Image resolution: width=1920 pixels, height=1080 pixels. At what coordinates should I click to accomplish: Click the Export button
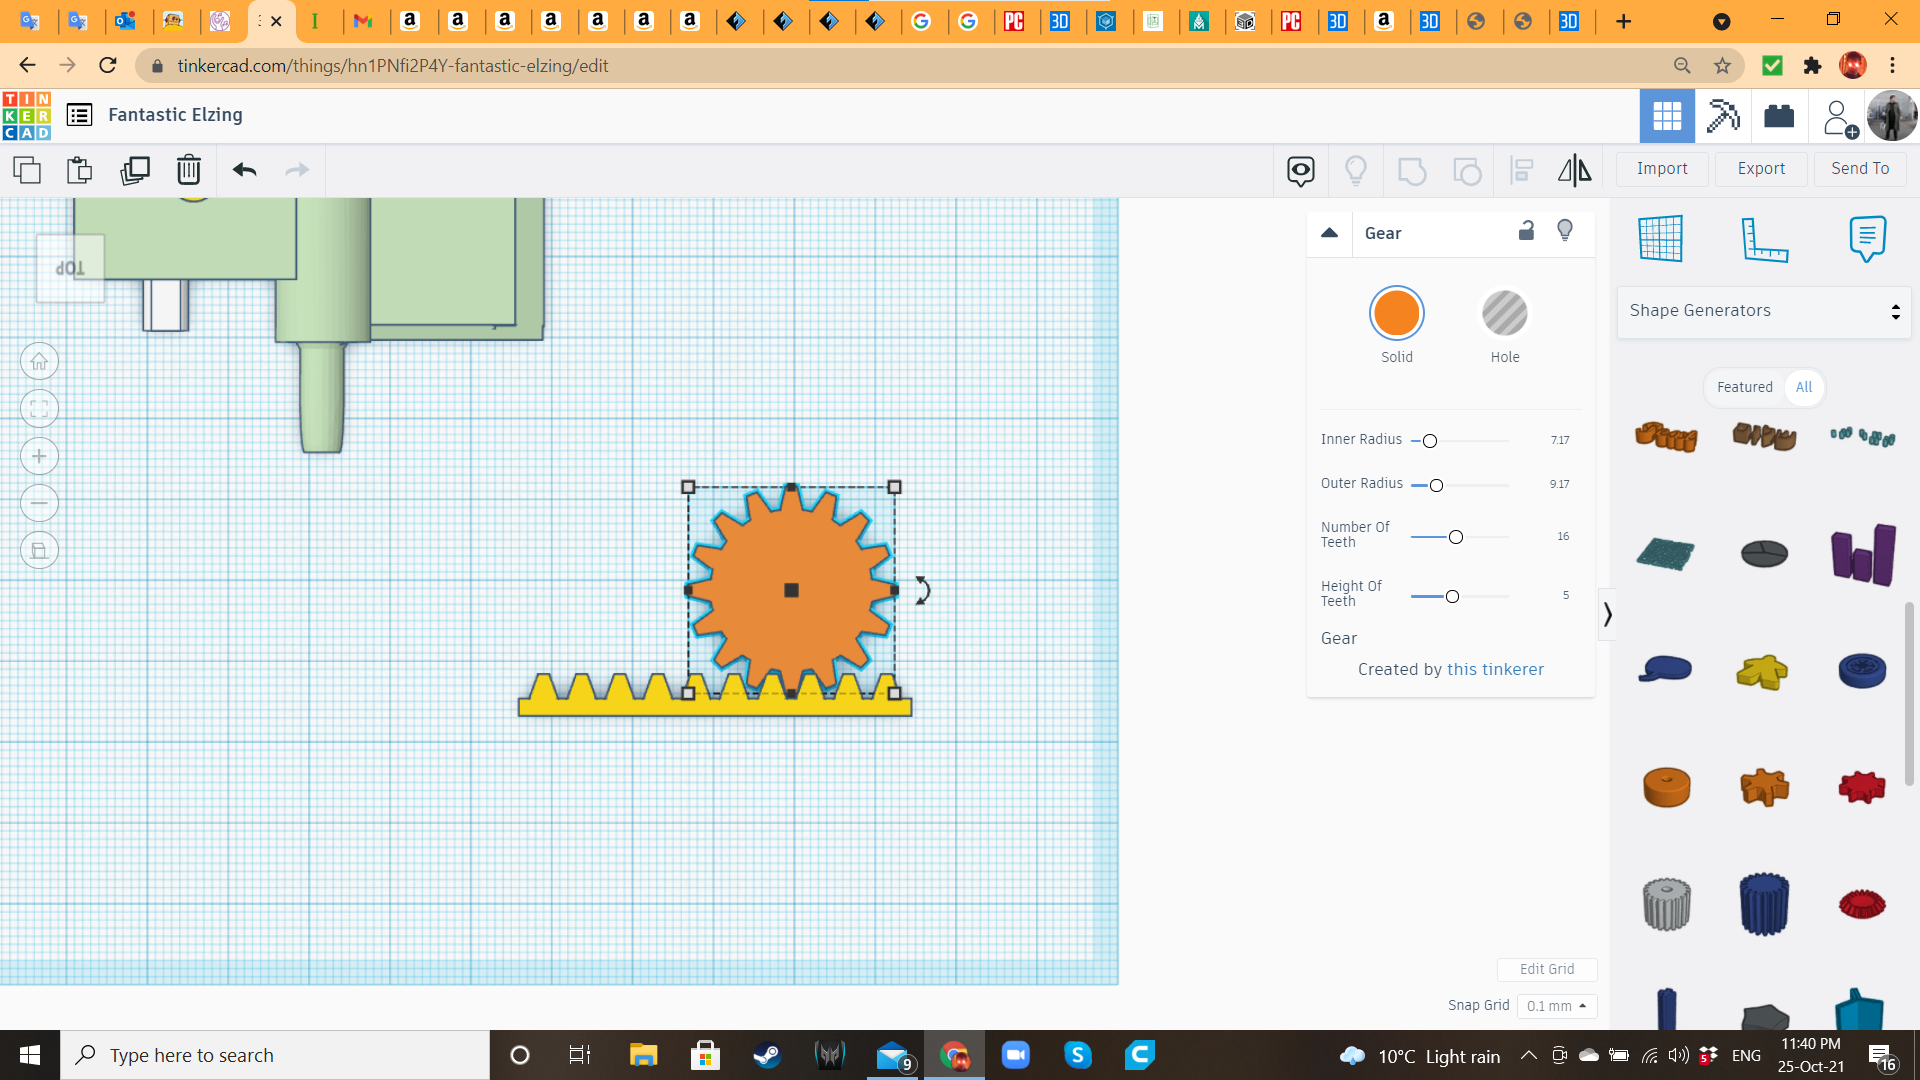(x=1760, y=169)
